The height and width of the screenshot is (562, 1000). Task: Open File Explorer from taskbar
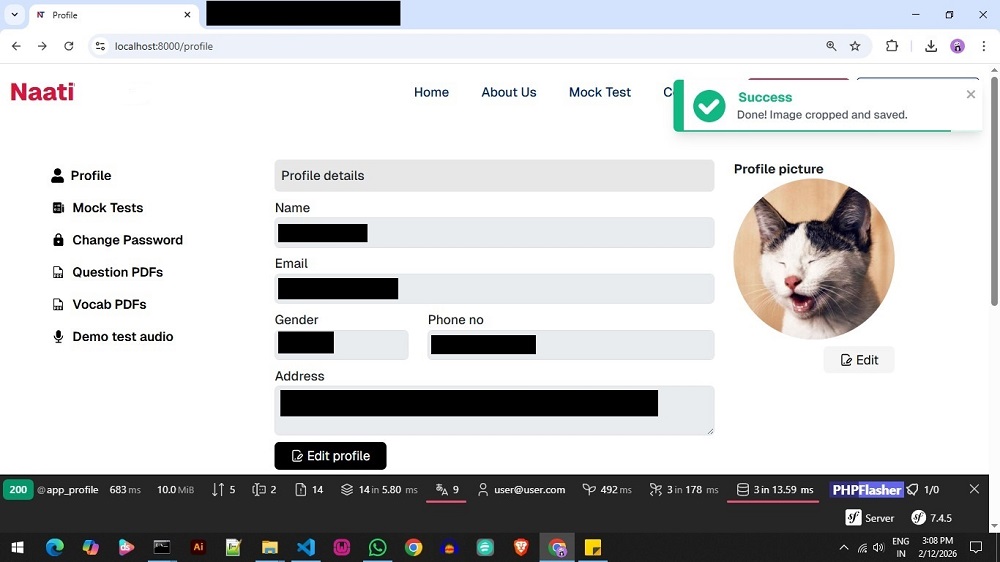coord(270,547)
